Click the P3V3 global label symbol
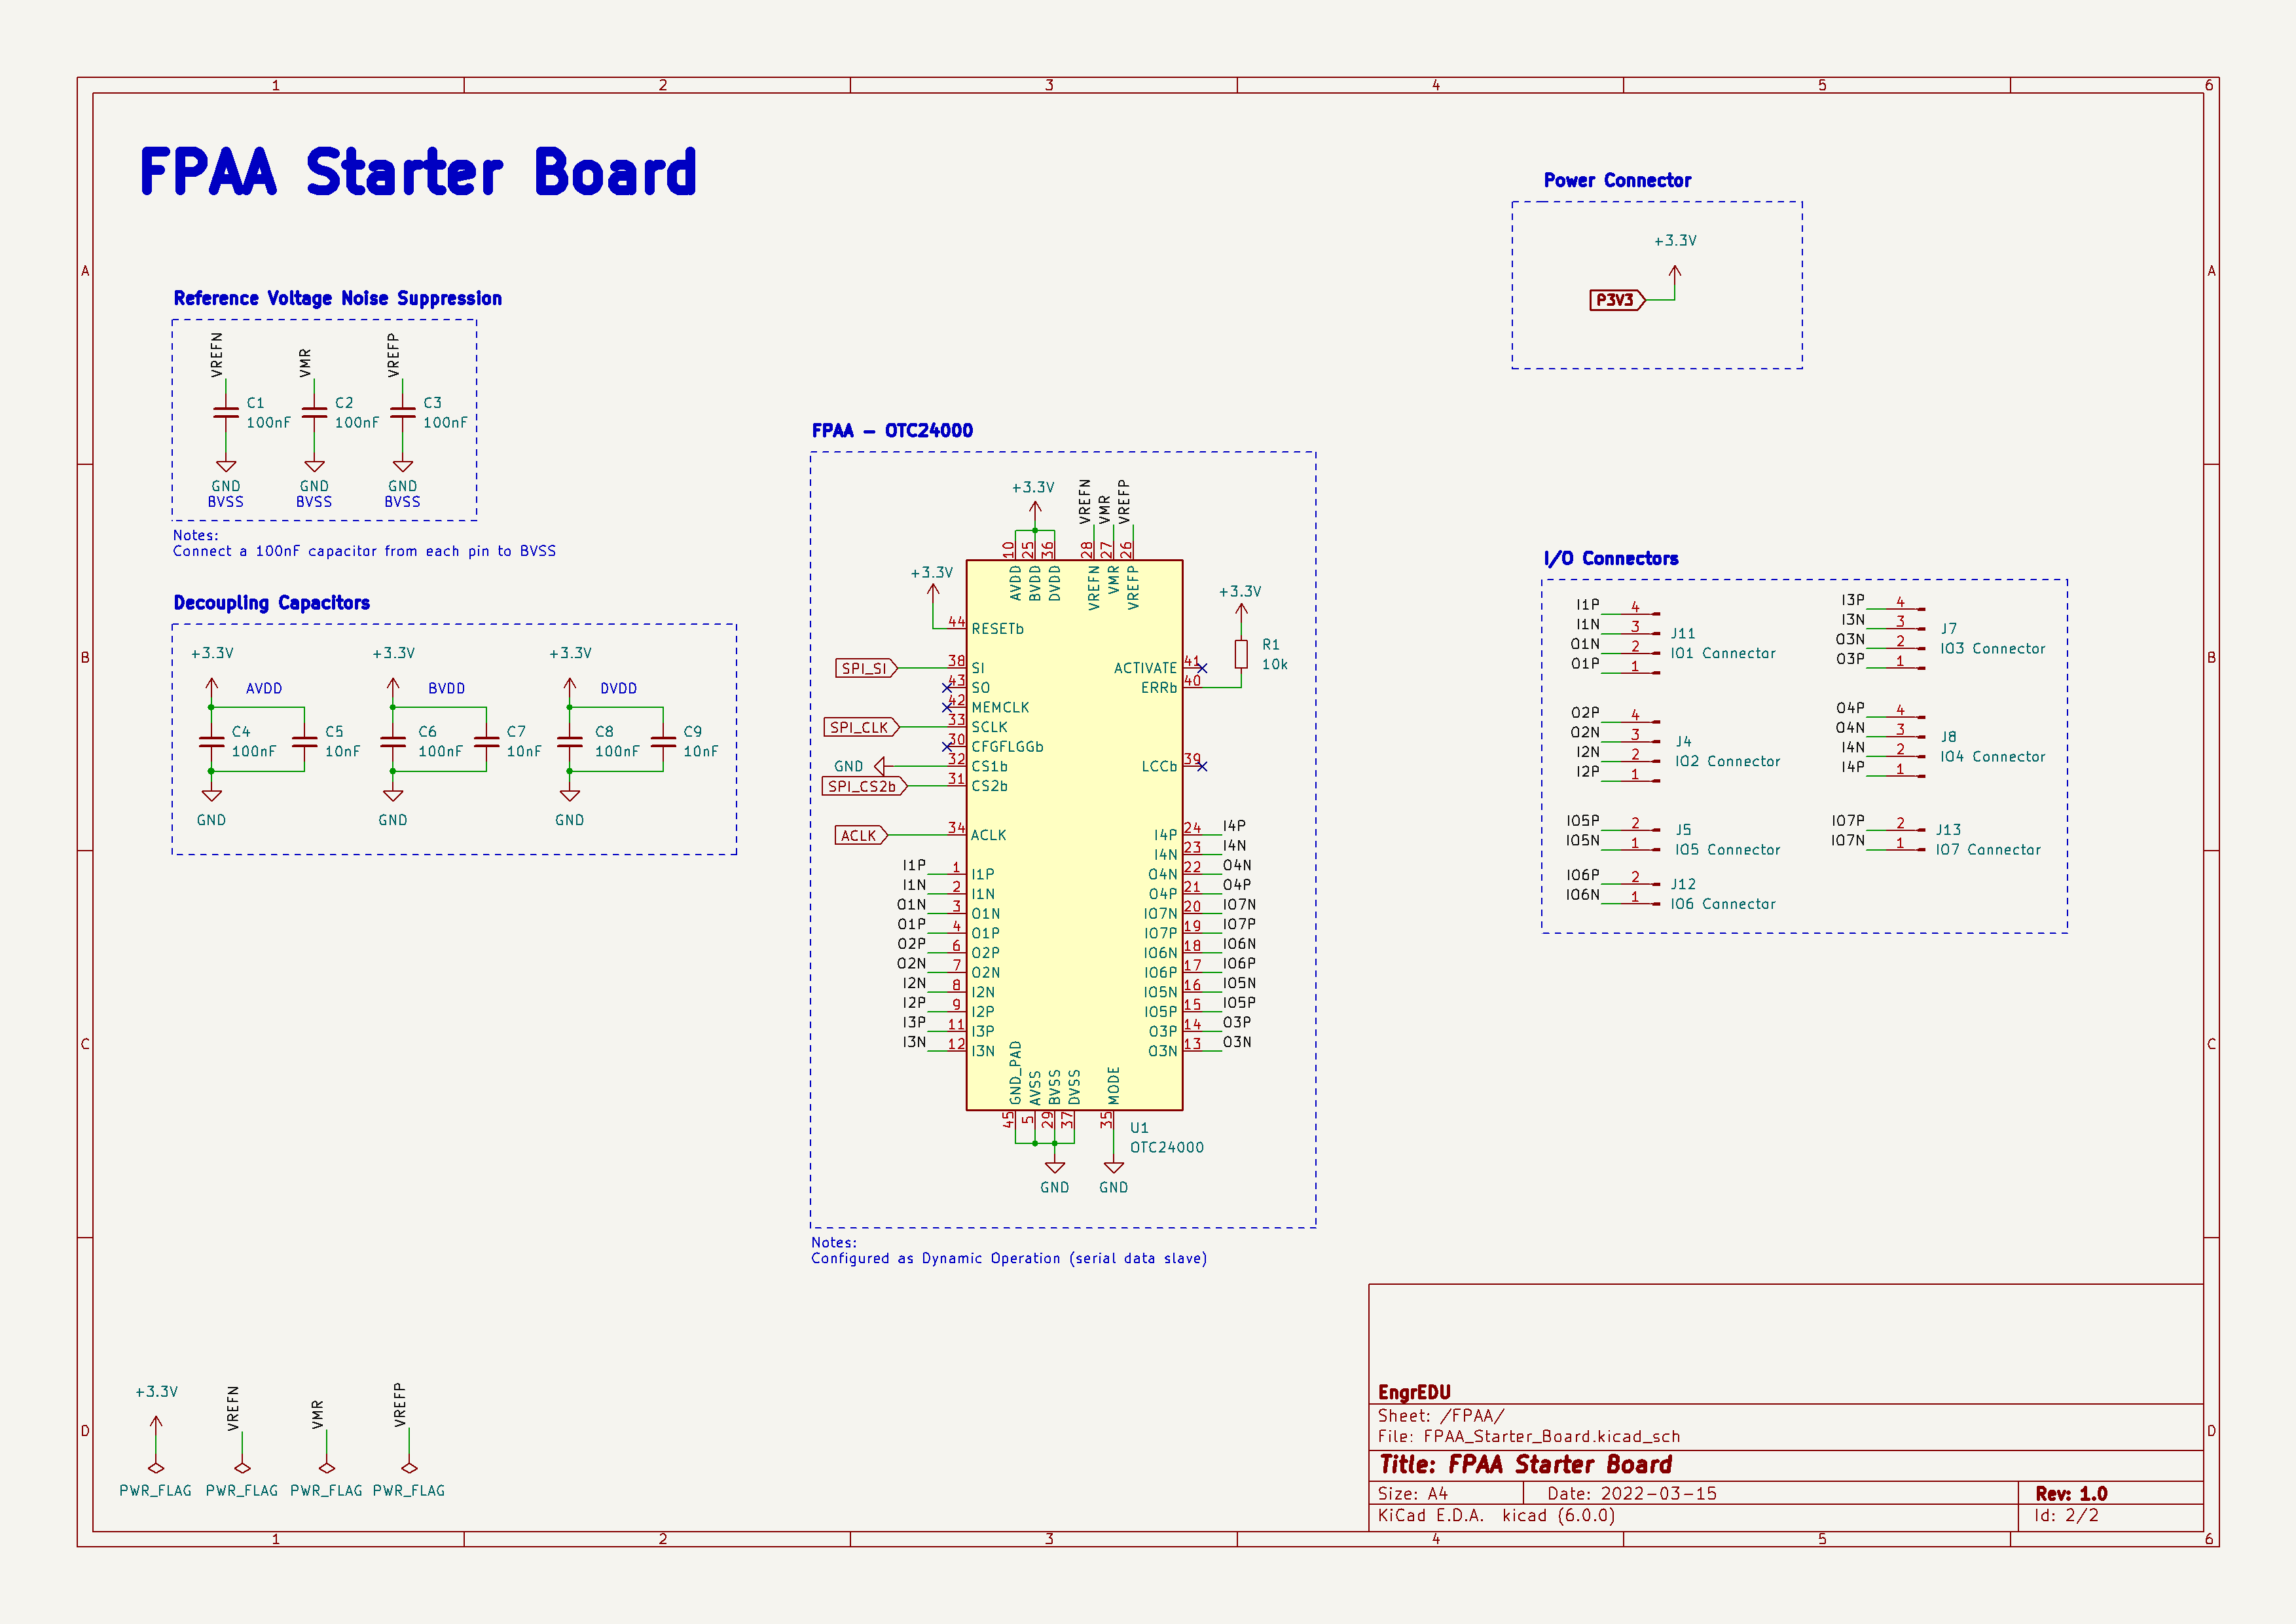Viewport: 2296px width, 1624px height. point(1615,300)
